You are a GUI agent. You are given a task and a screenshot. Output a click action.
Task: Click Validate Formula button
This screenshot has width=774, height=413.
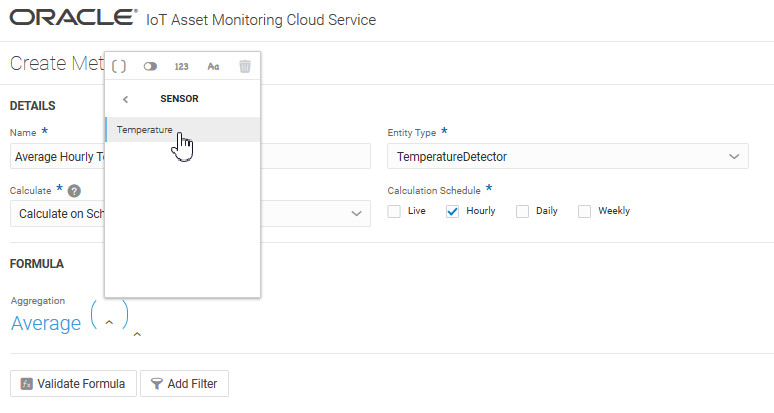73,383
